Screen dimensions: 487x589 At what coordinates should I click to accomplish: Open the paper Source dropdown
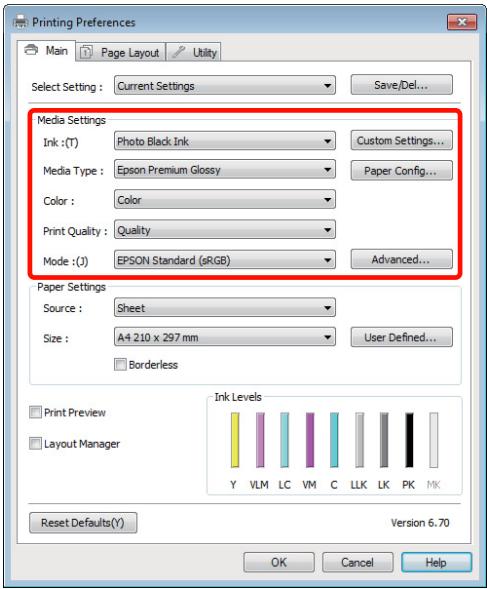pyautogui.click(x=225, y=308)
